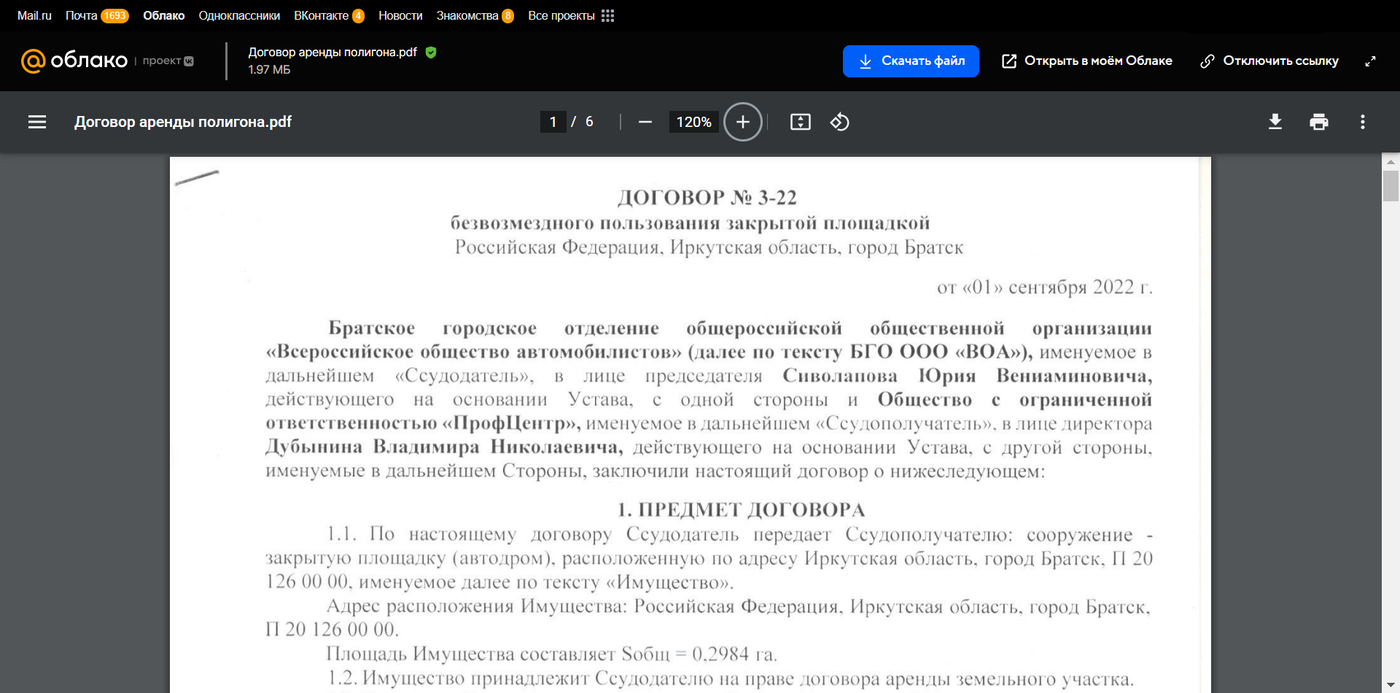Print the document
This screenshot has width=1400, height=693.
click(1319, 122)
